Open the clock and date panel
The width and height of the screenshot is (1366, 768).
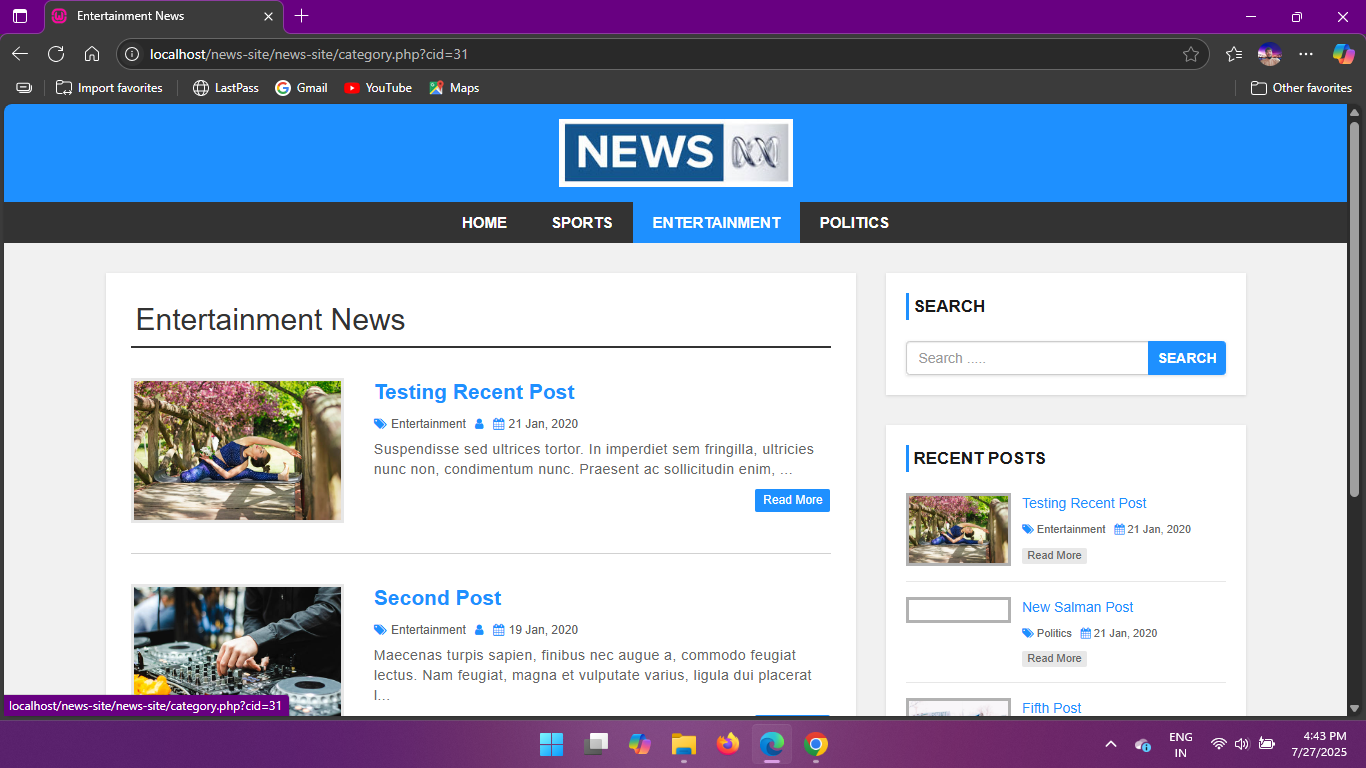pyautogui.click(x=1319, y=744)
